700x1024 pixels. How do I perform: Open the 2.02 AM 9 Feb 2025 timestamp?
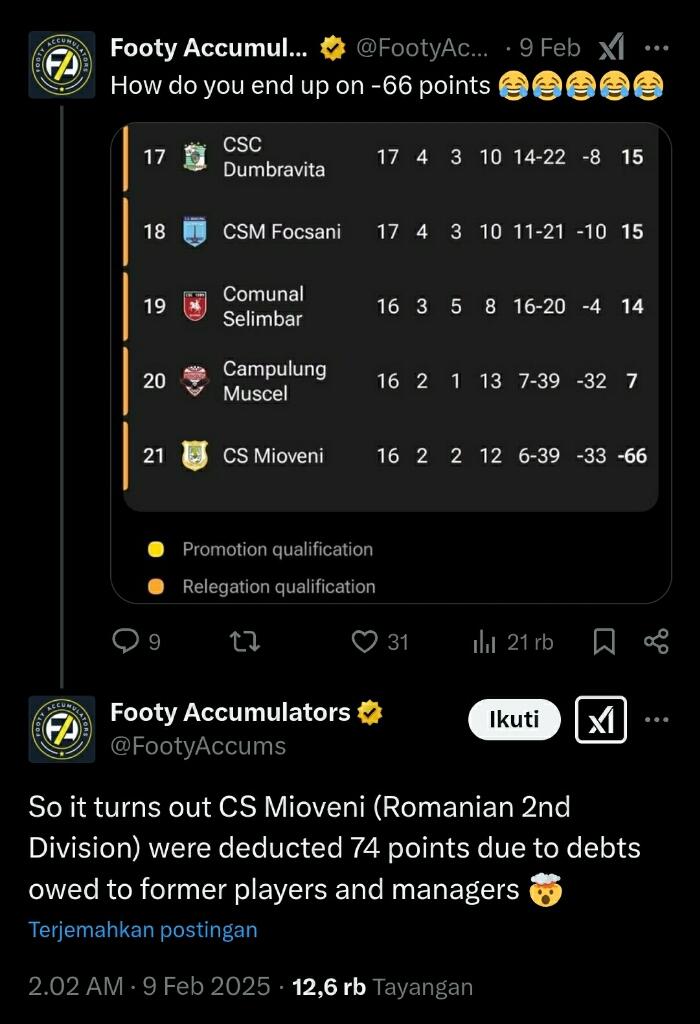point(149,987)
